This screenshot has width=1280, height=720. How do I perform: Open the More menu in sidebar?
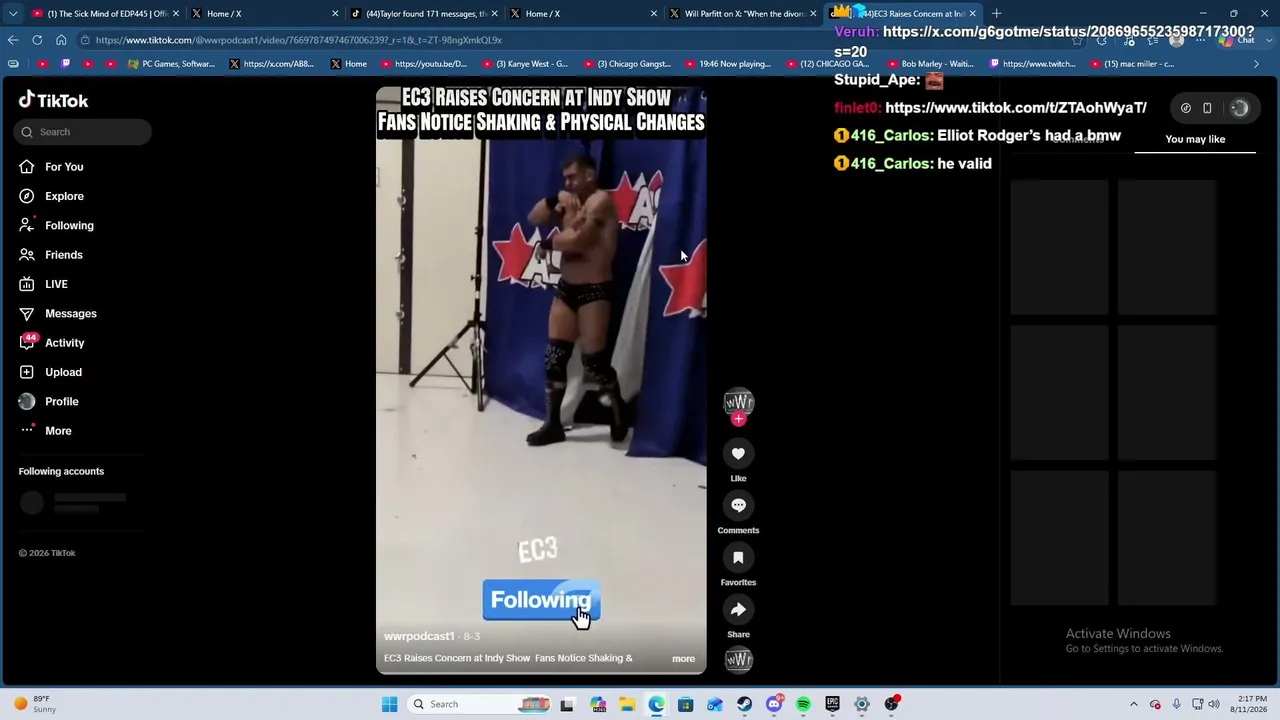coord(45,430)
